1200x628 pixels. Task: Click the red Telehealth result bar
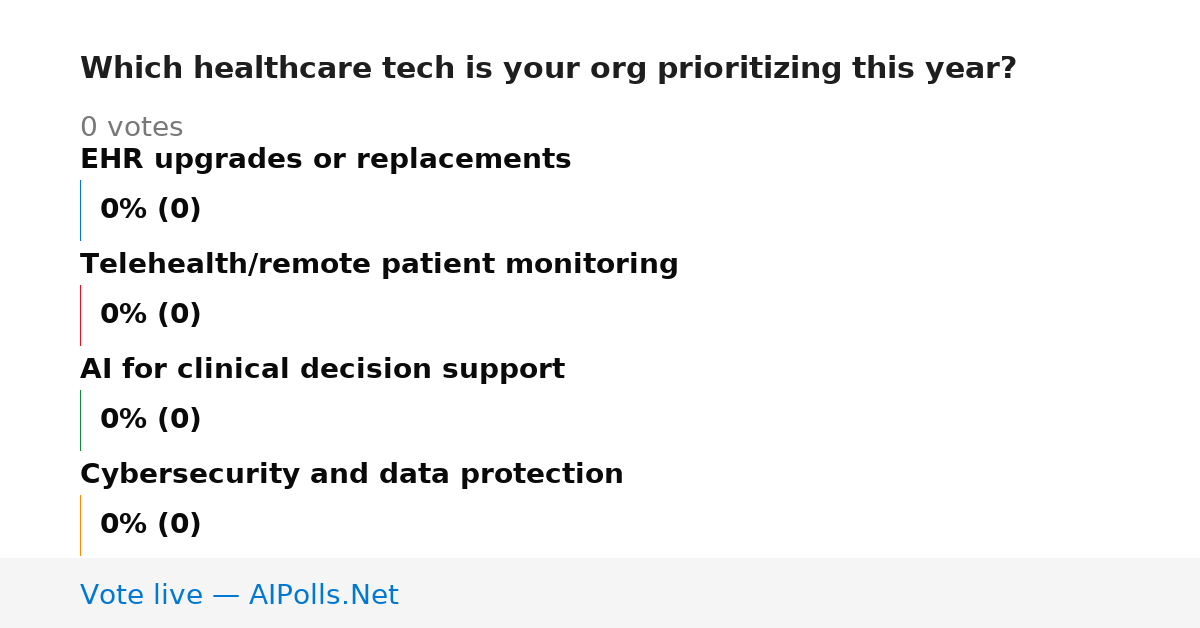click(80, 315)
